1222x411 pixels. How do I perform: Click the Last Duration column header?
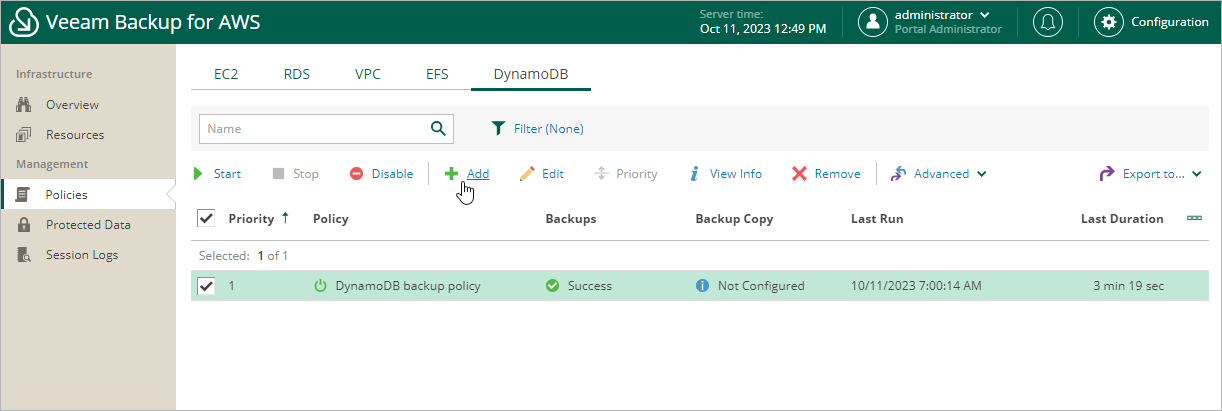click(1122, 218)
